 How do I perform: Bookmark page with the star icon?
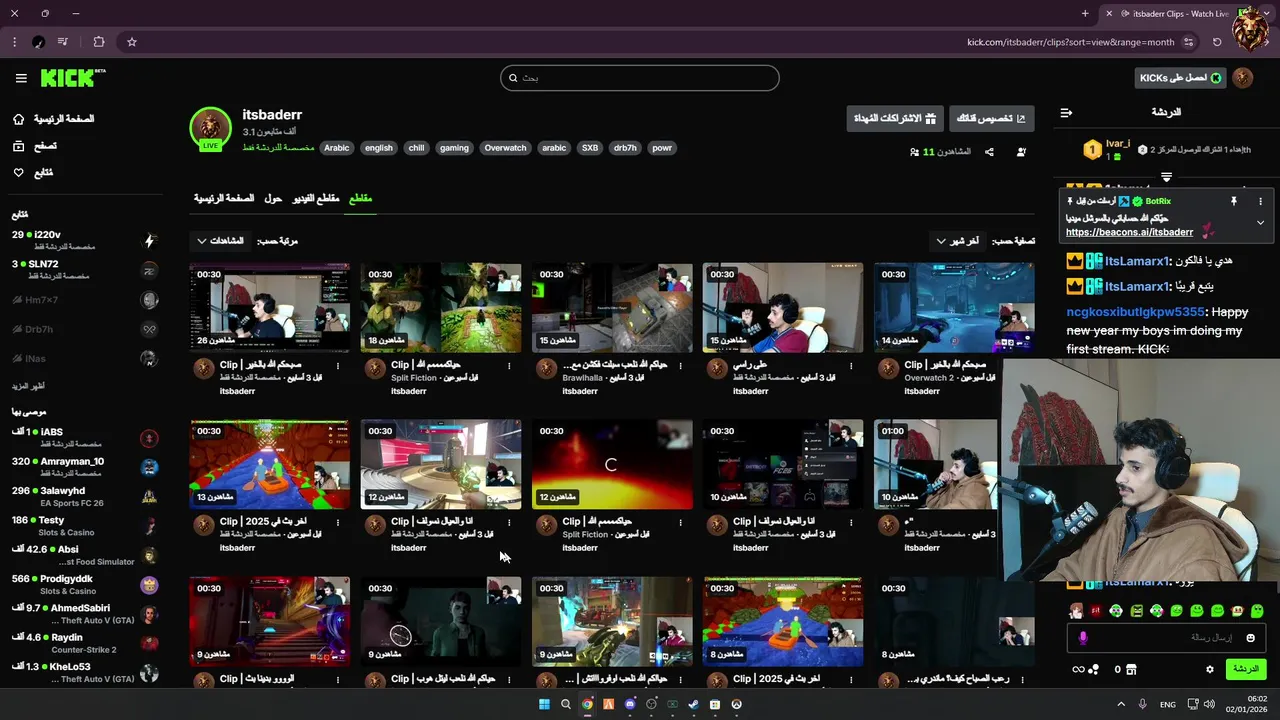pyautogui.click(x=131, y=42)
